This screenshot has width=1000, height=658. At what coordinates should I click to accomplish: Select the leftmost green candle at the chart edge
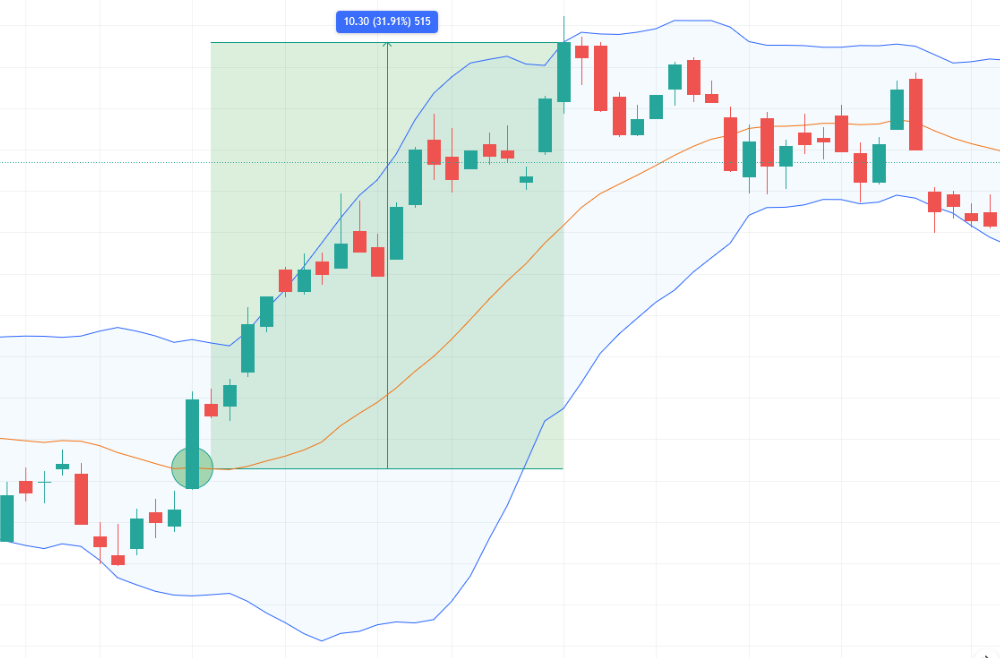point(6,517)
